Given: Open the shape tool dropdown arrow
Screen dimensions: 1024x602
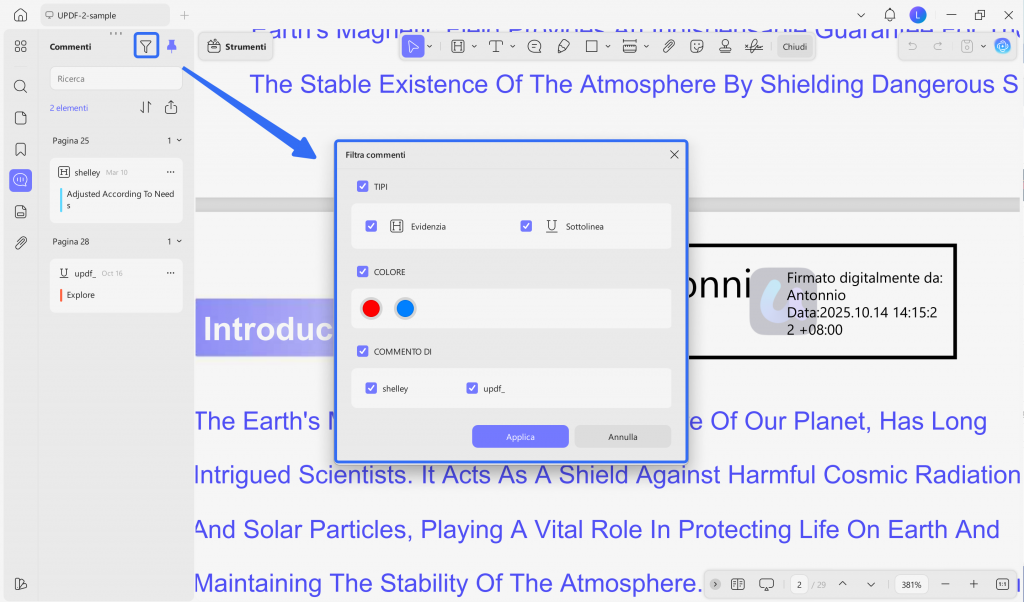Looking at the screenshot, I should click(x=608, y=46).
